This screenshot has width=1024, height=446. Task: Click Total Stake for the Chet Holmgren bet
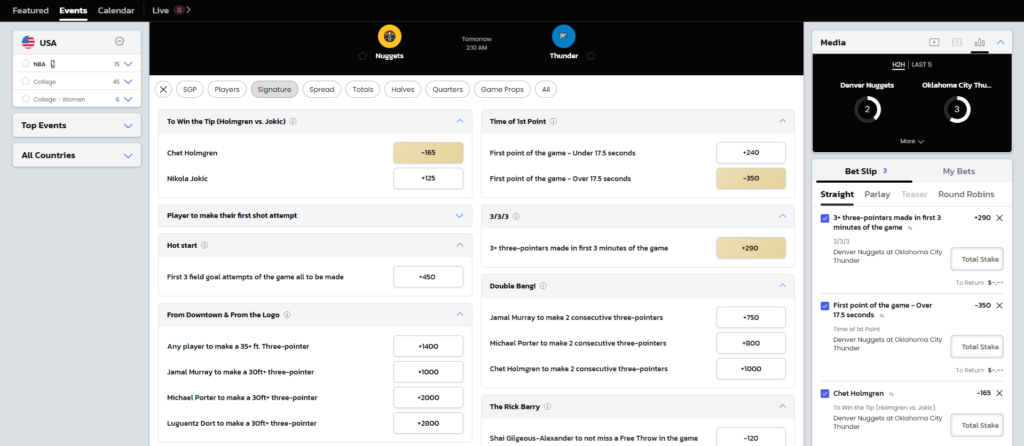coord(976,425)
